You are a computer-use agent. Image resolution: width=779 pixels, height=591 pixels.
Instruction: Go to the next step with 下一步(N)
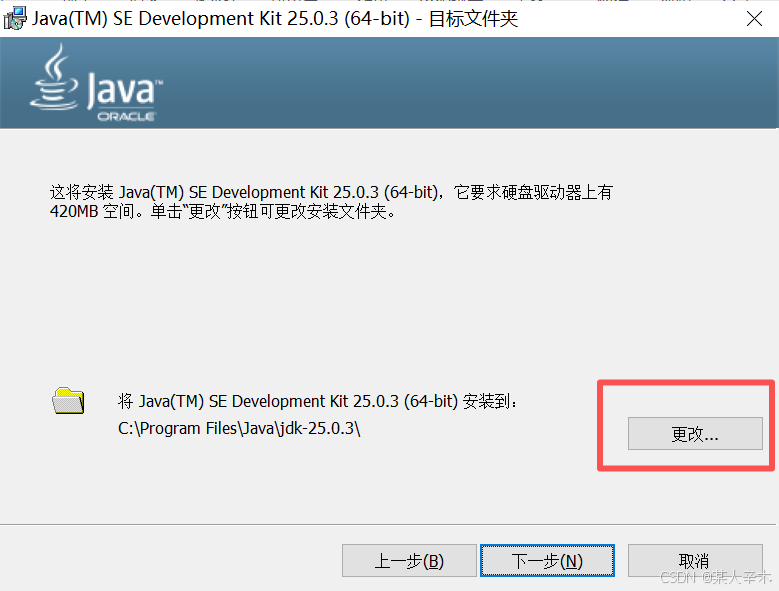[547, 561]
